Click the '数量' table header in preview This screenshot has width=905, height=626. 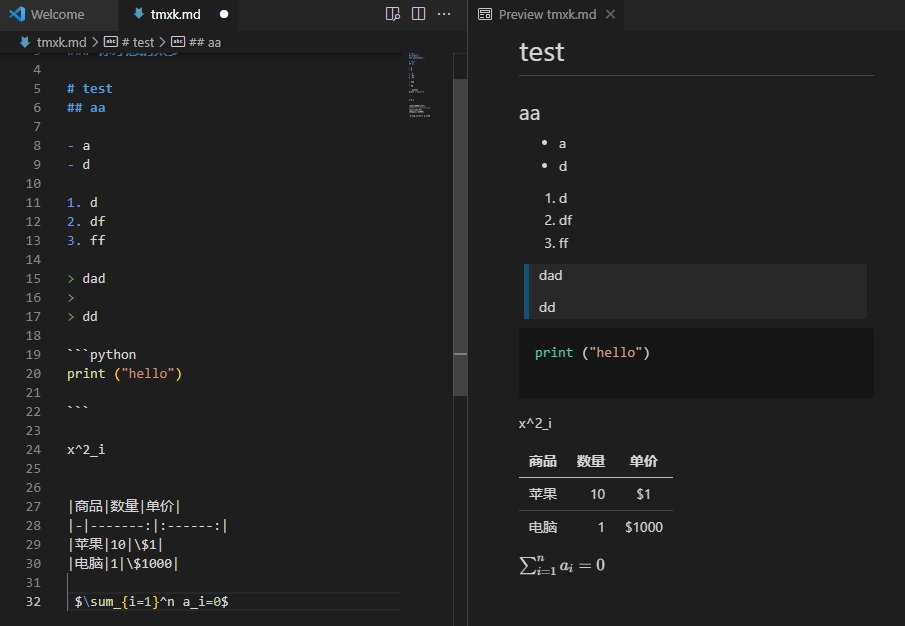590,461
